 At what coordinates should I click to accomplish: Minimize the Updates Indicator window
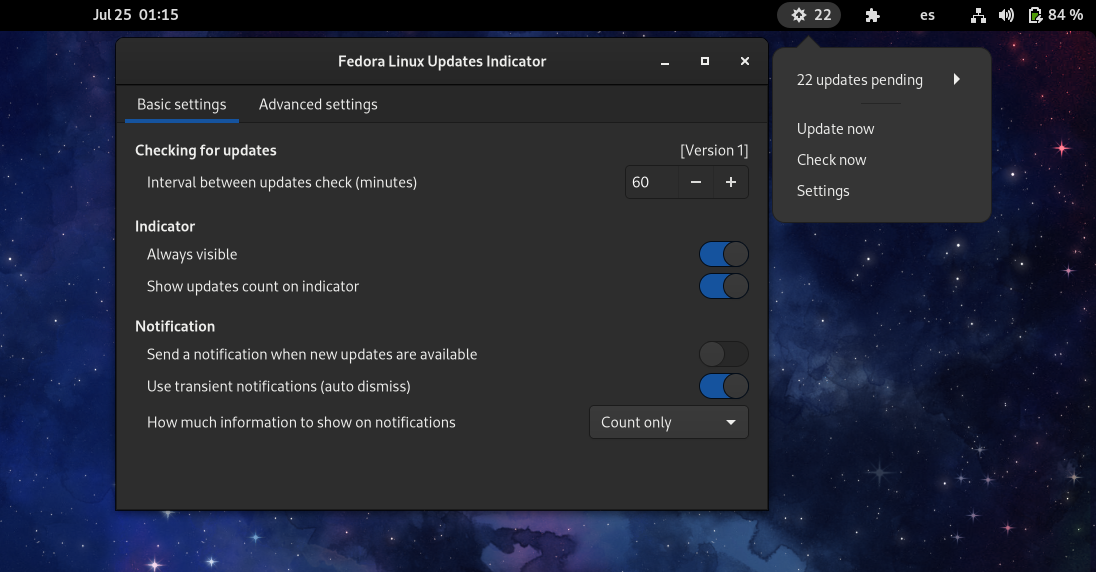click(665, 62)
